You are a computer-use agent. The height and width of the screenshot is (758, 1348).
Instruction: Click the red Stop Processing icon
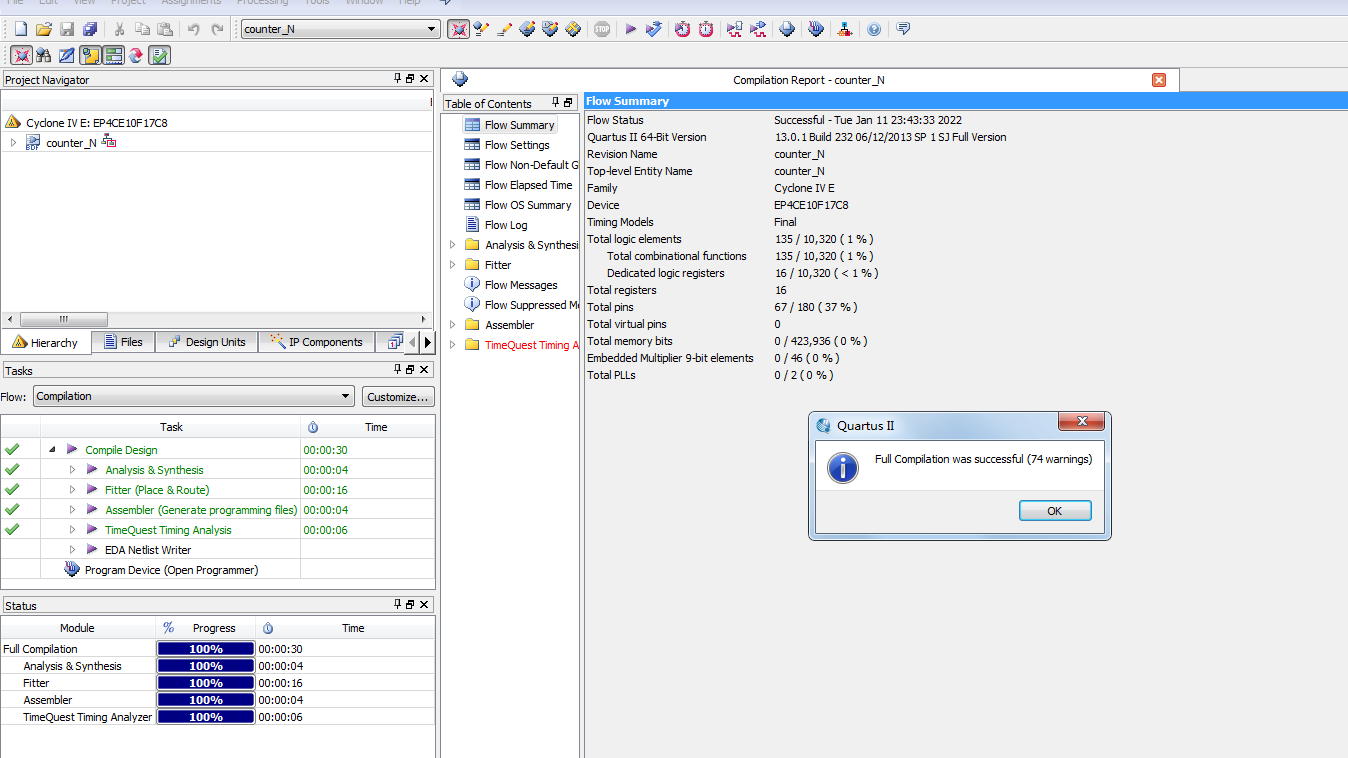(601, 29)
